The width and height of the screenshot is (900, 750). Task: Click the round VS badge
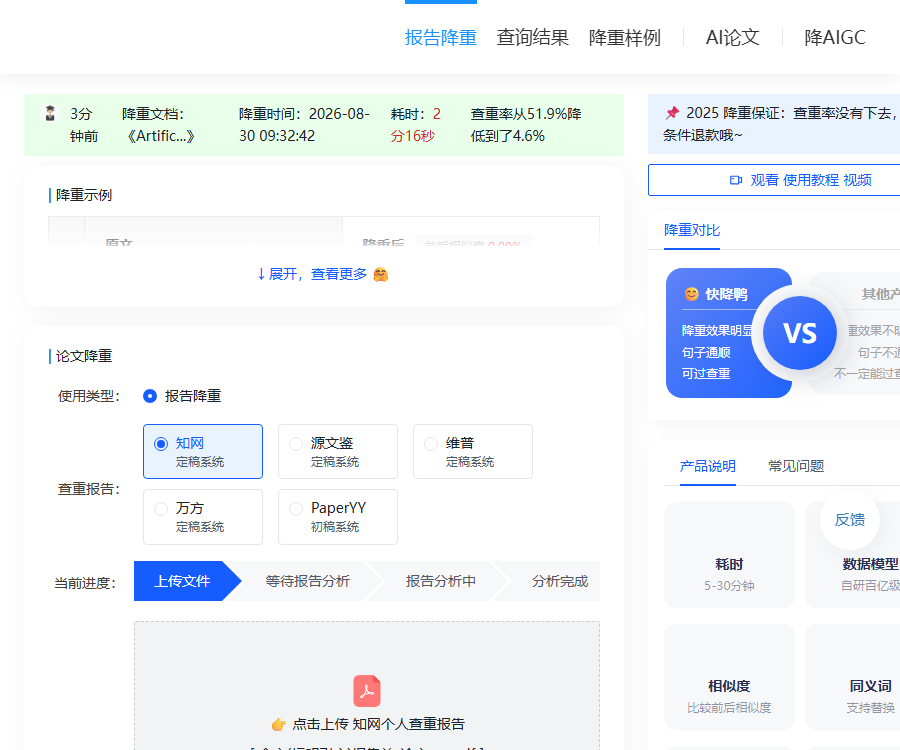(800, 333)
